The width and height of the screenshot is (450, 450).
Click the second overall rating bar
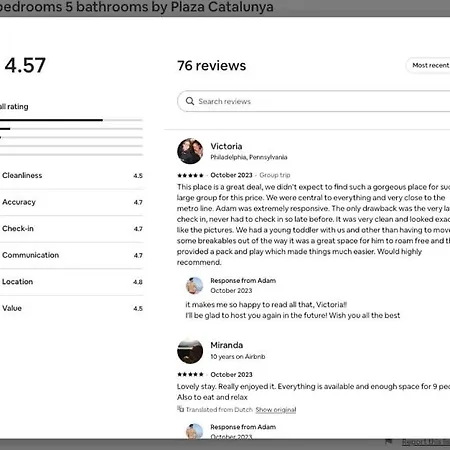[71, 129]
